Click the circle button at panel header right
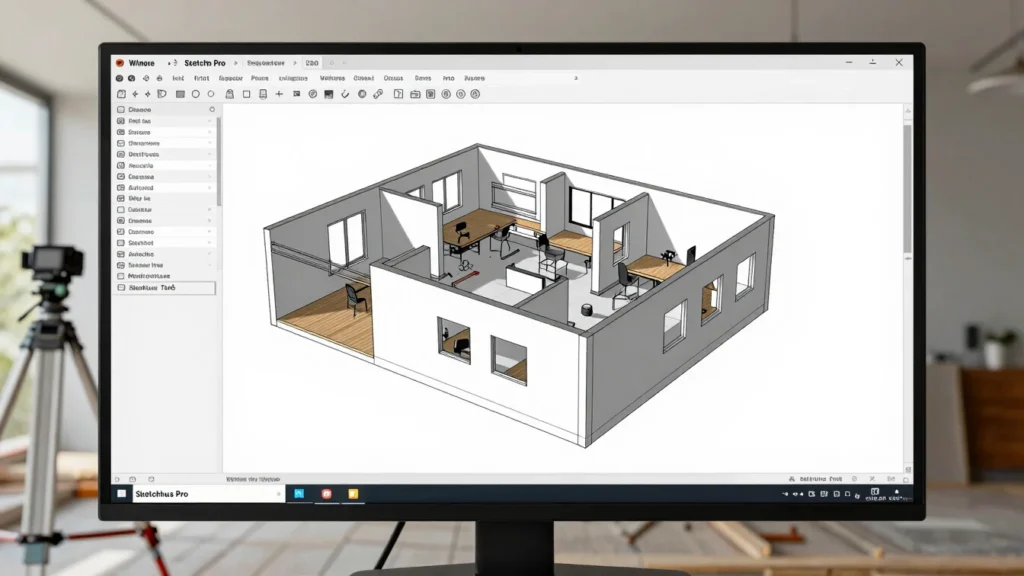 212,110
